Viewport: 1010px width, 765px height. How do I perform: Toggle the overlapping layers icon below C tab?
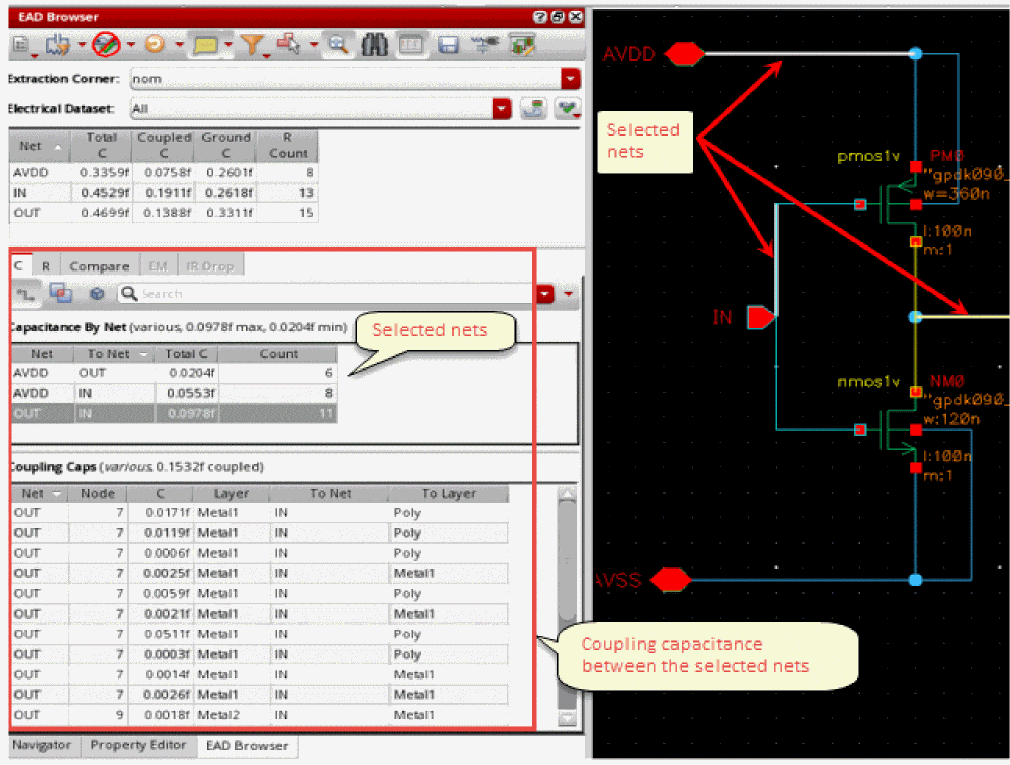[61, 294]
